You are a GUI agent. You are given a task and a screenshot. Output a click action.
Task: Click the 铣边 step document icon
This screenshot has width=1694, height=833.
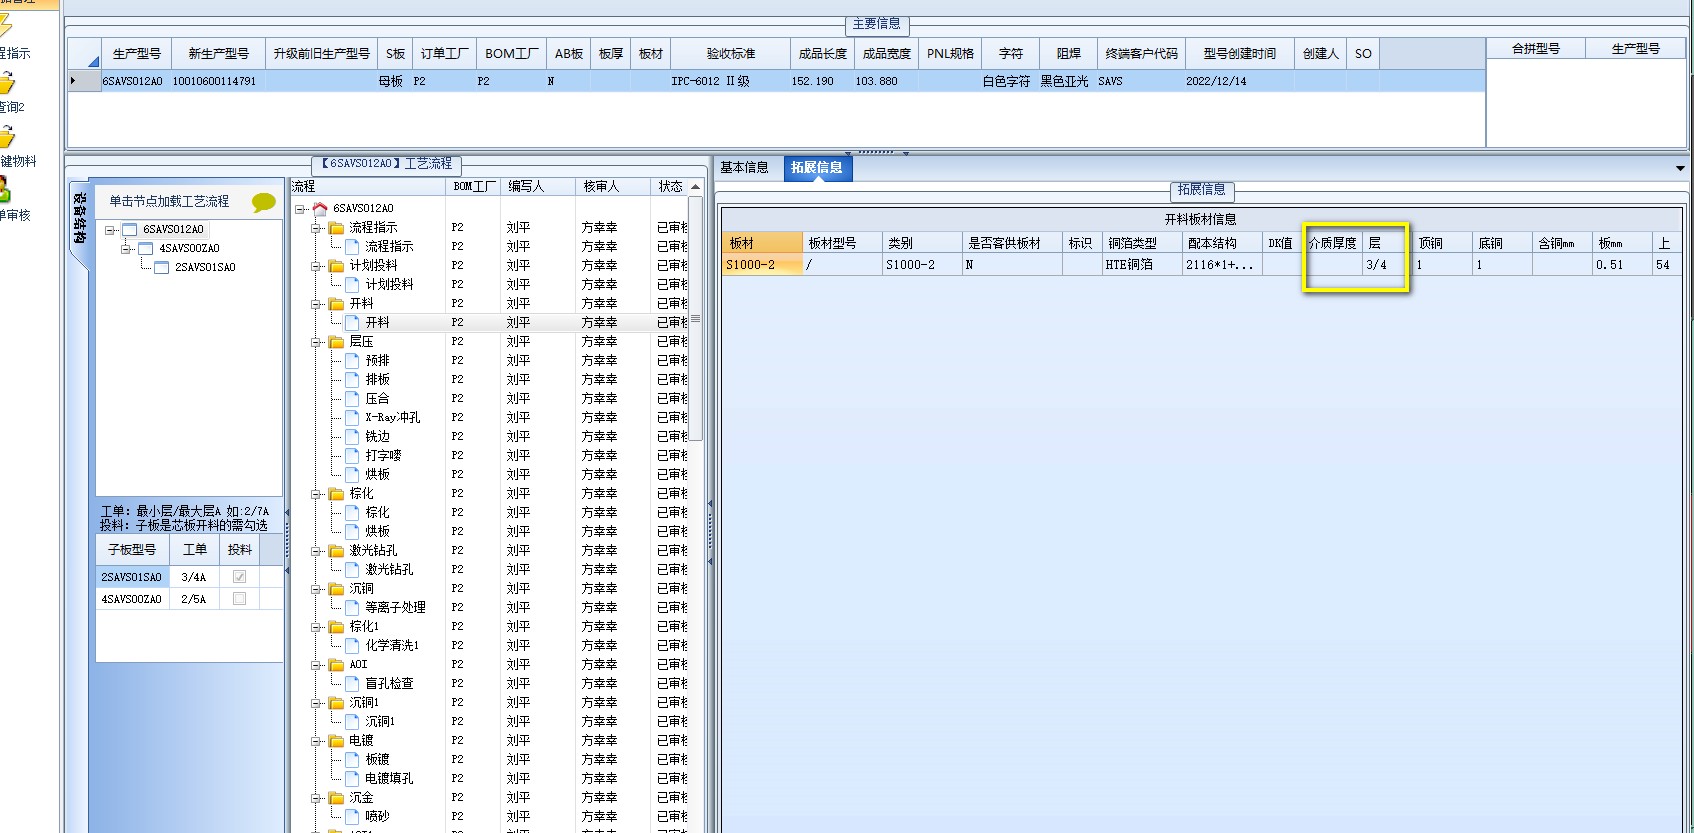point(352,437)
